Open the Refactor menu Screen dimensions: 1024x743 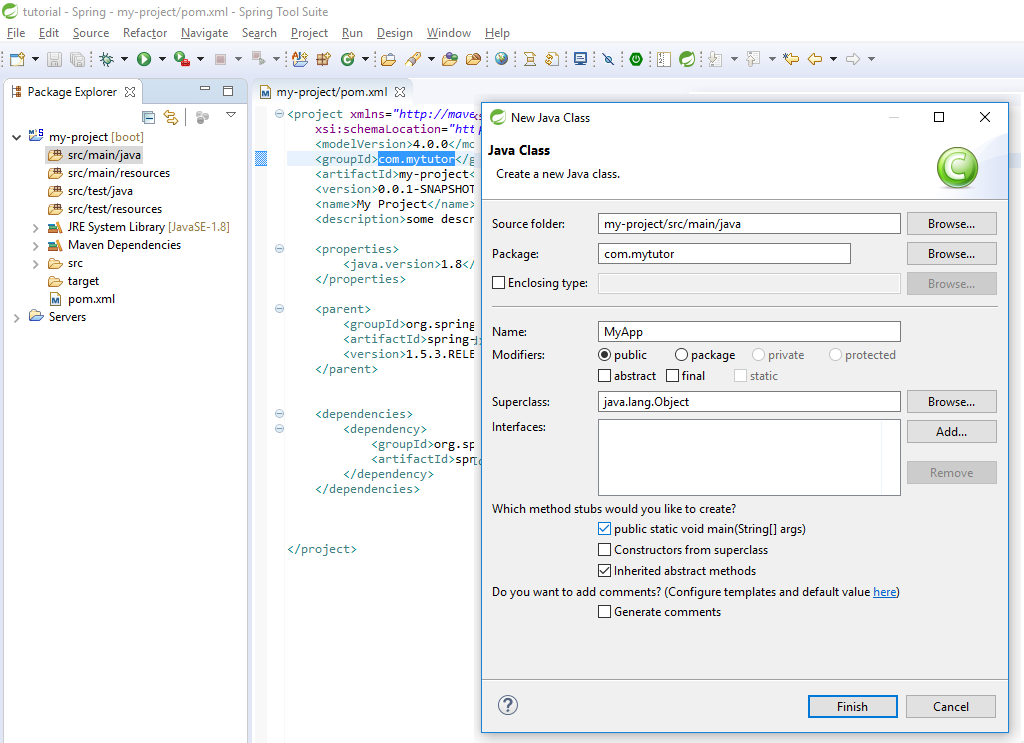pyautogui.click(x=145, y=33)
